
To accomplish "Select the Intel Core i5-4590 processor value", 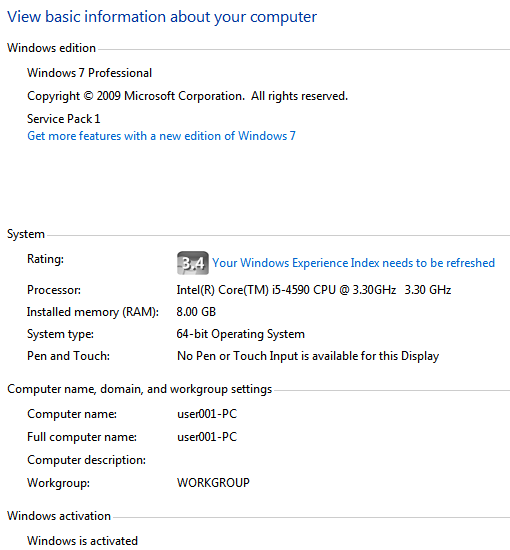I will tap(314, 290).
